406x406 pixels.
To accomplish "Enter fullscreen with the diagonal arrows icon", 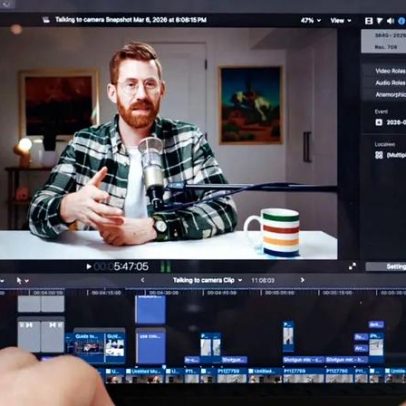I will 352,266.
